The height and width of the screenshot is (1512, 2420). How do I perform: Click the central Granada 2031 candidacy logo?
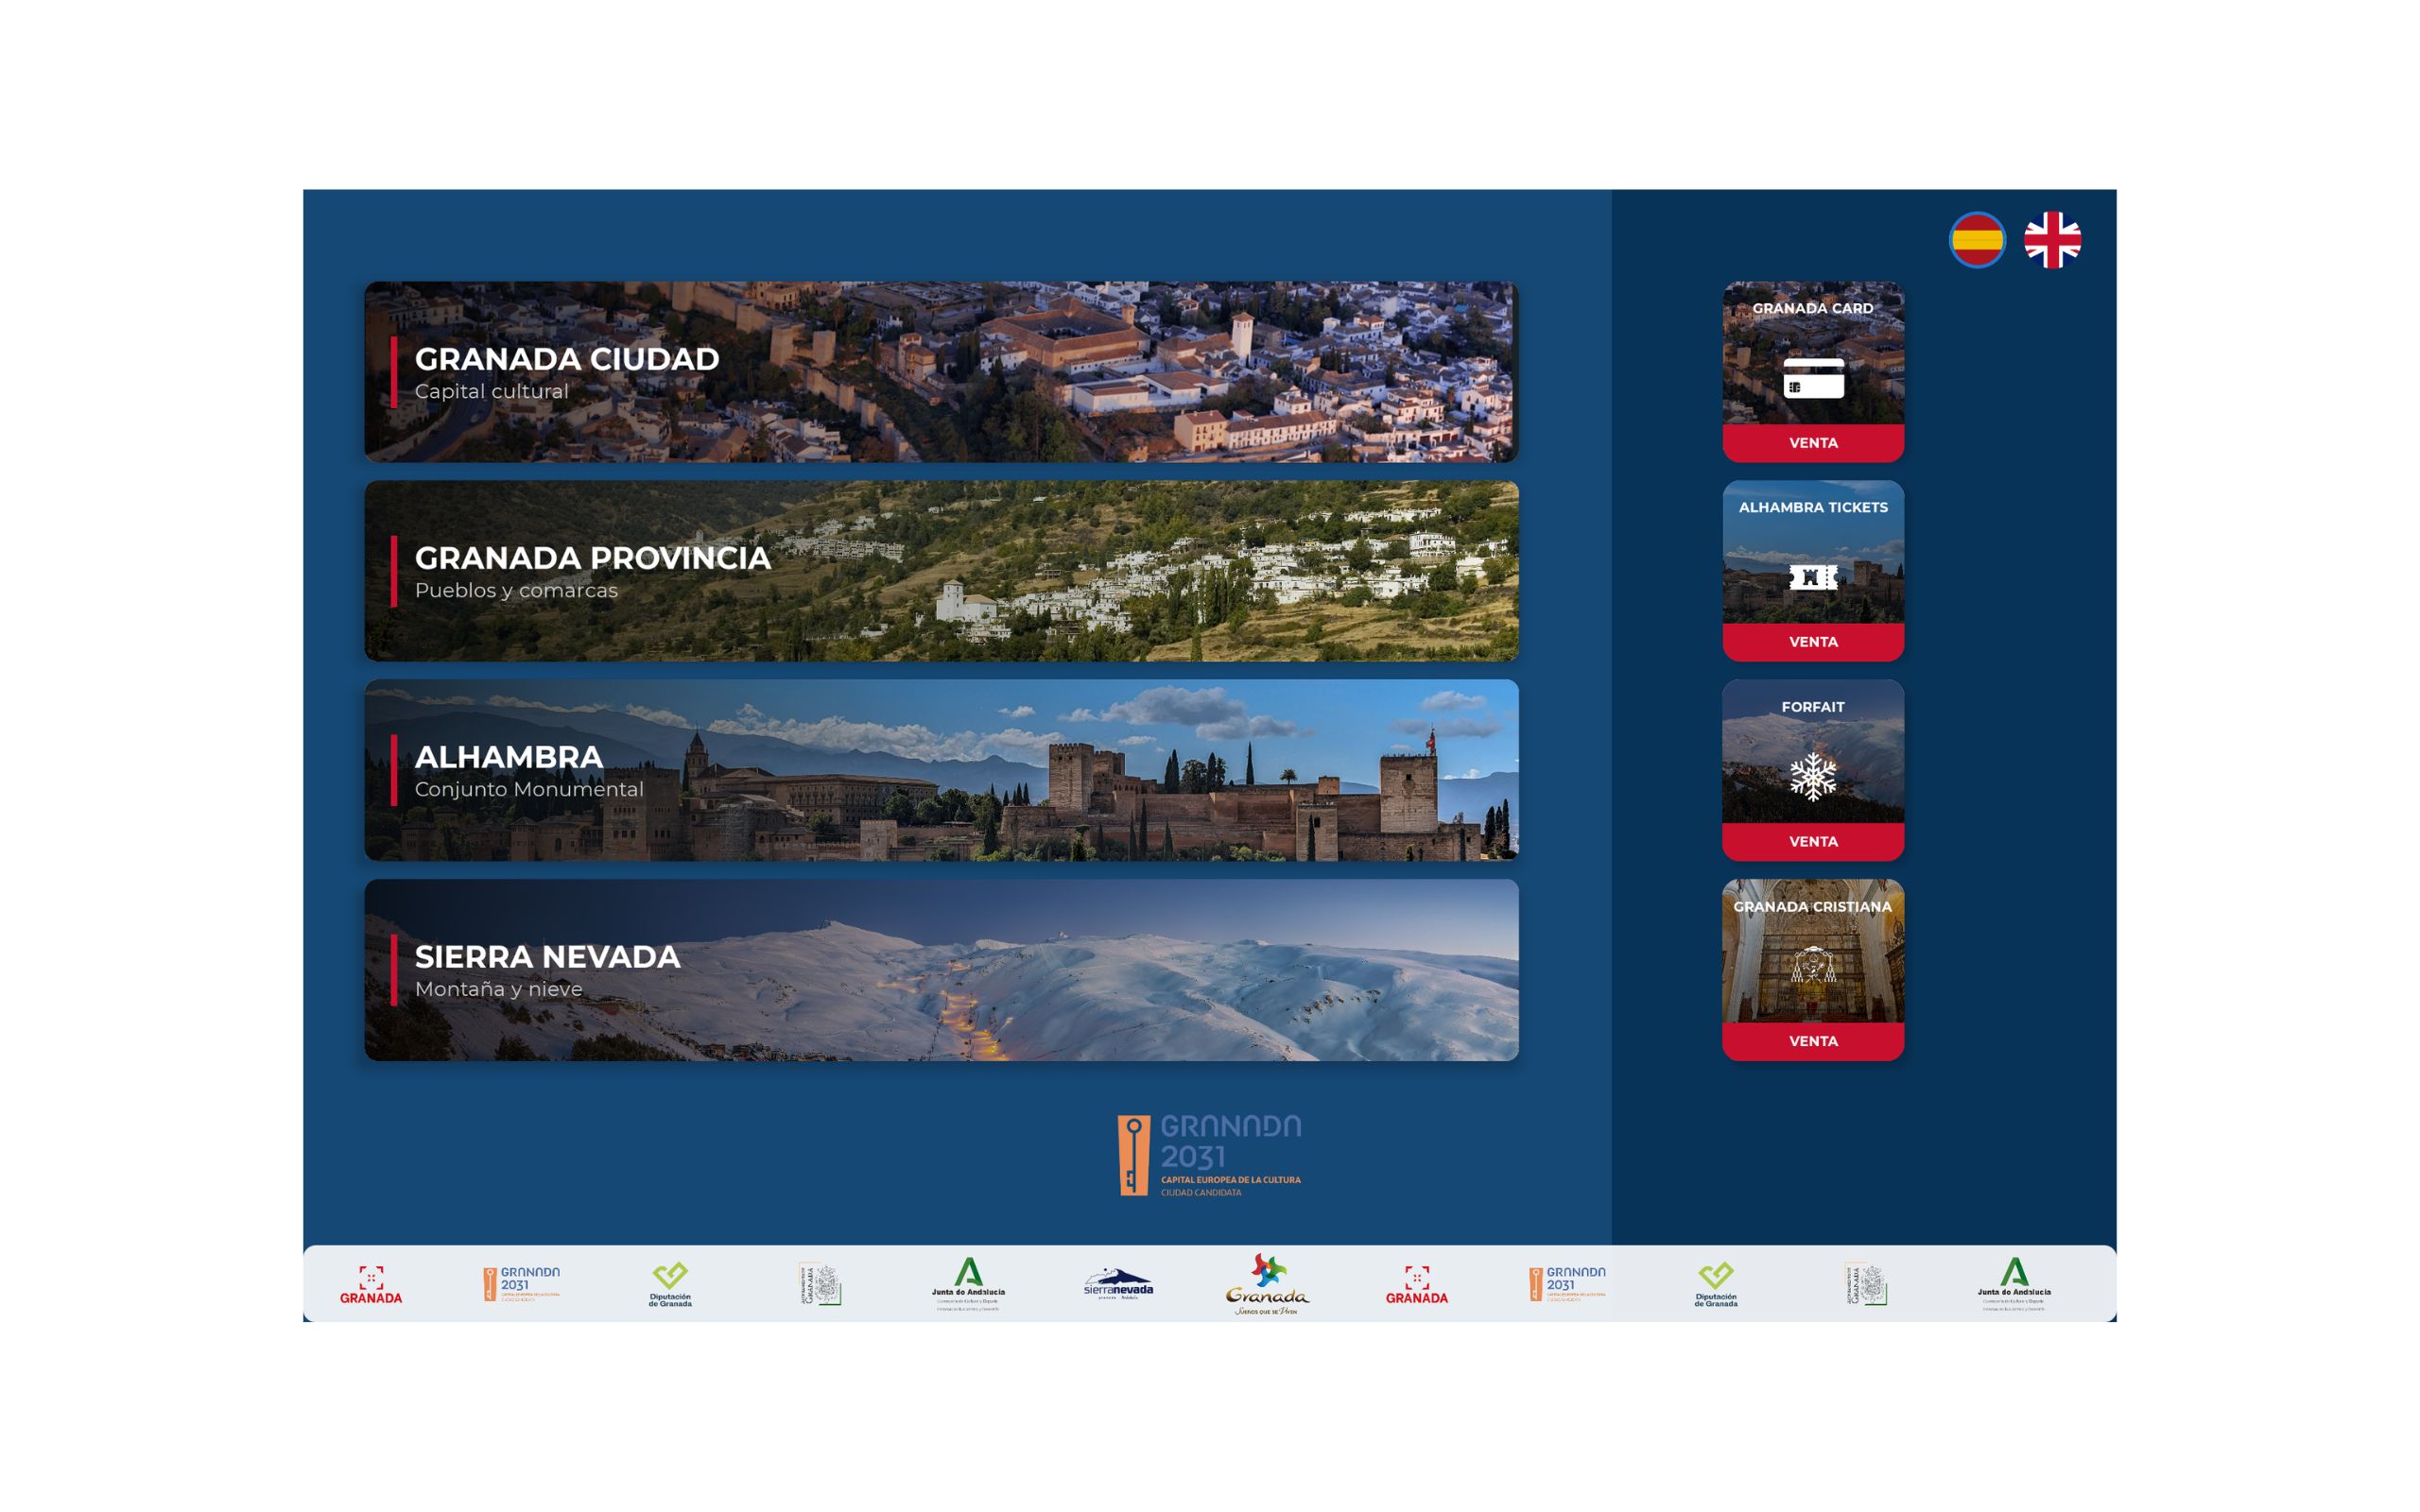[1210, 1155]
